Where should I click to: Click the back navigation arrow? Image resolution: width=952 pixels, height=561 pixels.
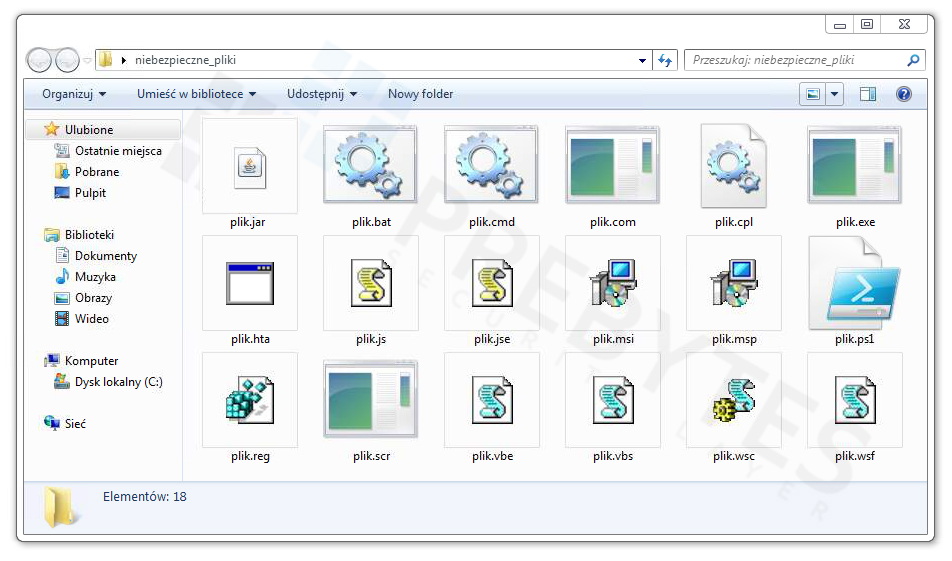(x=39, y=60)
